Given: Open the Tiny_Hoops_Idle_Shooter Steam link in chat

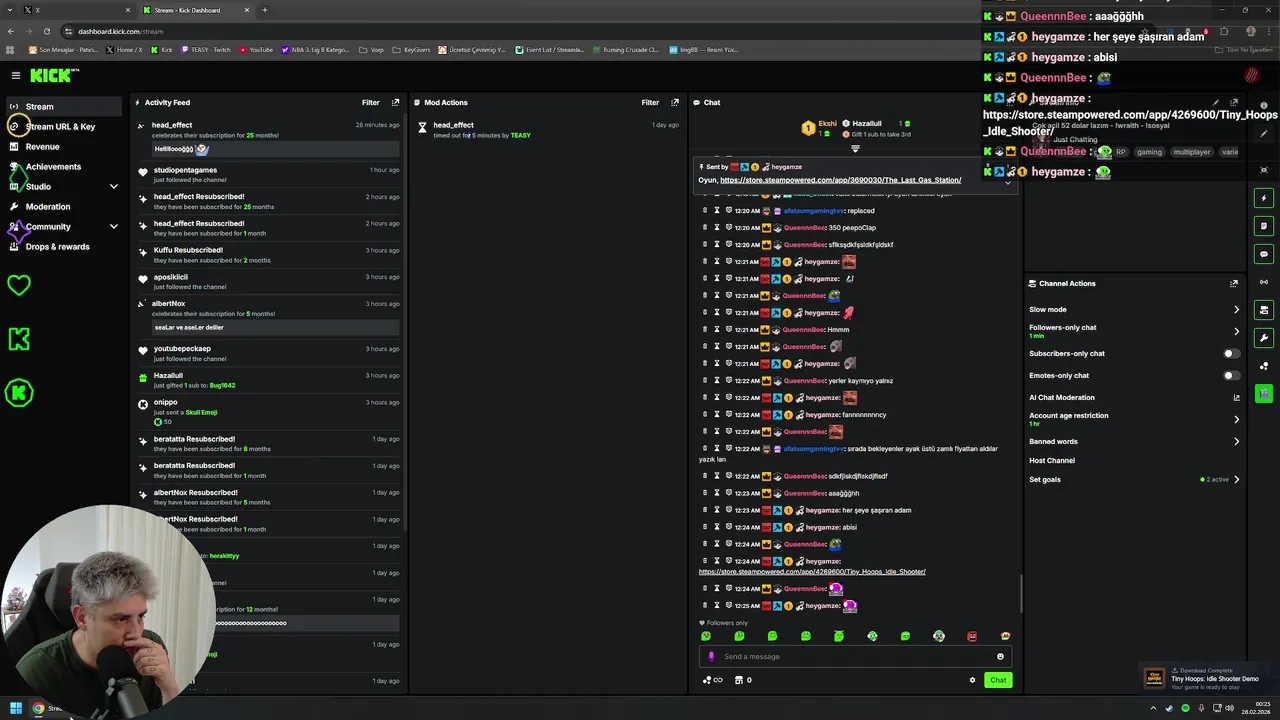Looking at the screenshot, I should tap(812, 572).
